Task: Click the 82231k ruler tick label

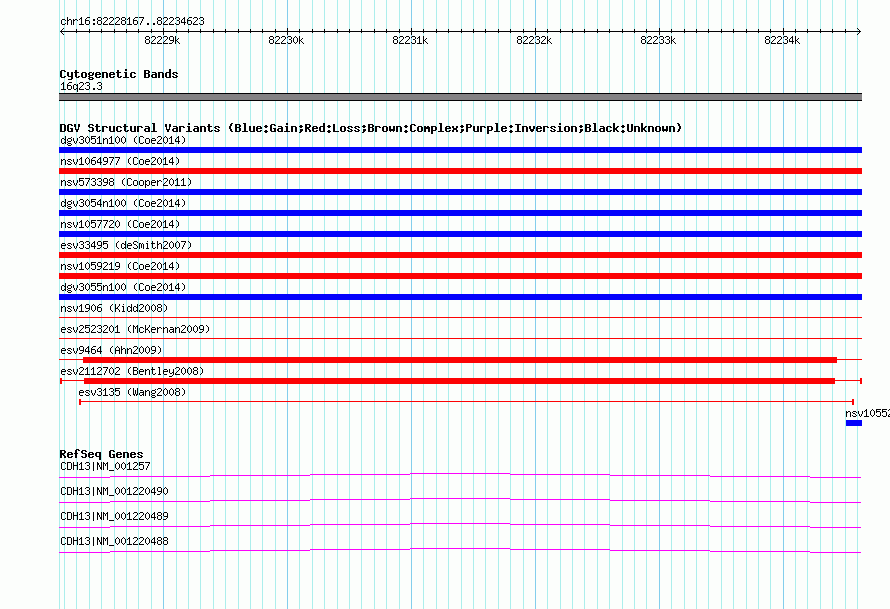Action: point(410,40)
